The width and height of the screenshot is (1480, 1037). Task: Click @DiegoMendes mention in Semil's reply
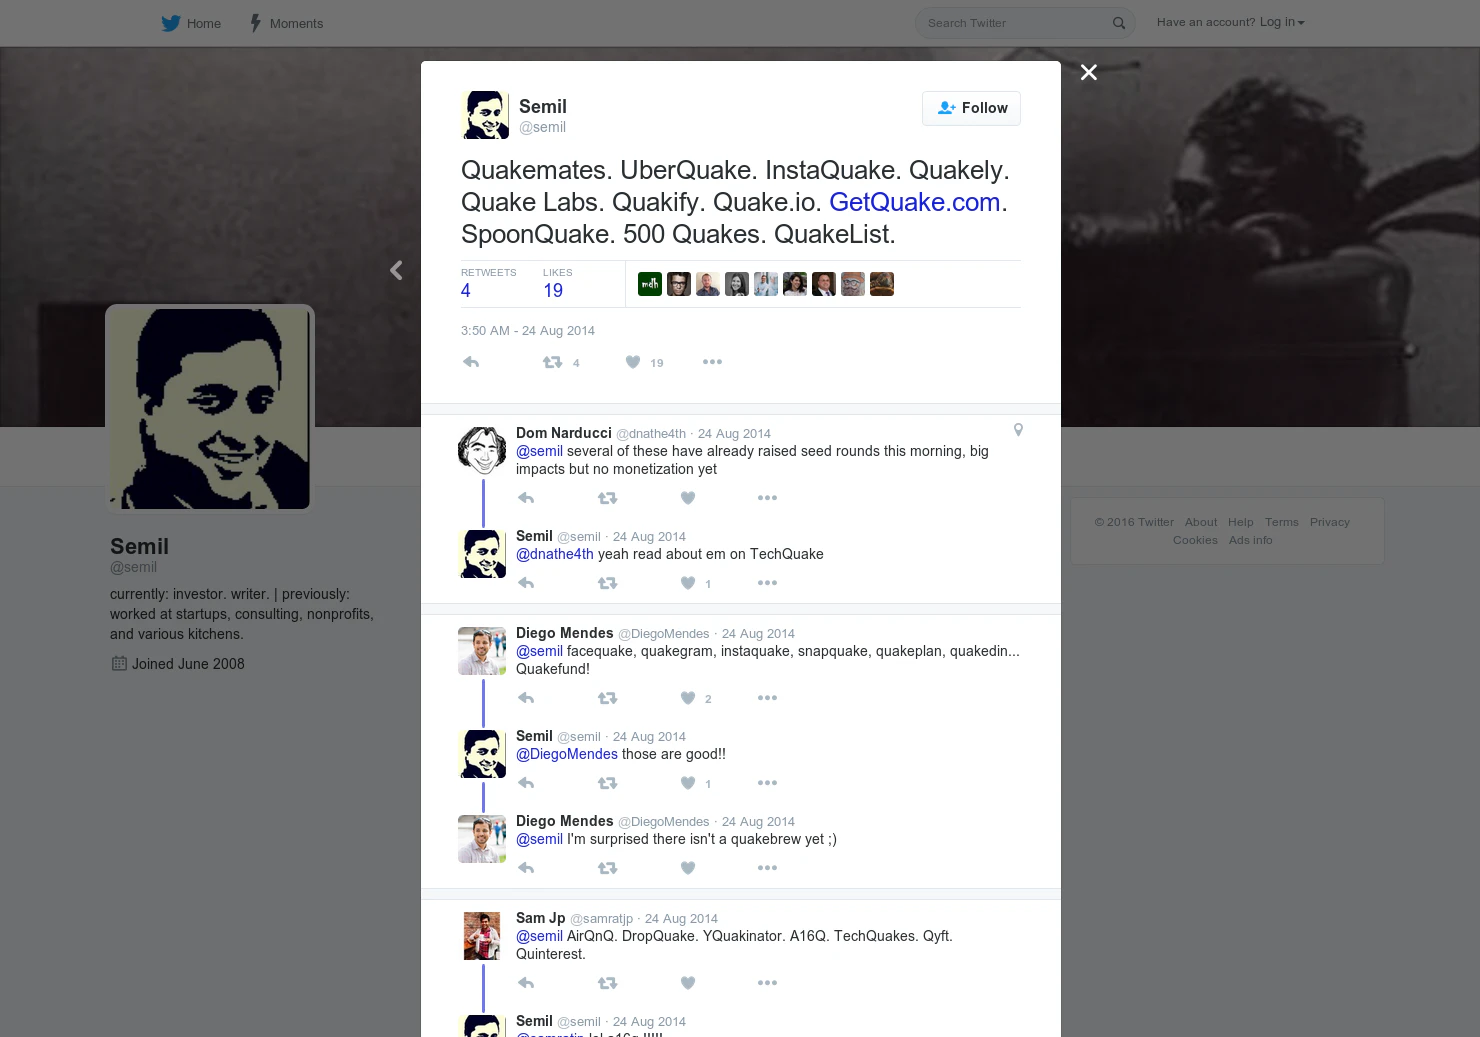pos(567,754)
